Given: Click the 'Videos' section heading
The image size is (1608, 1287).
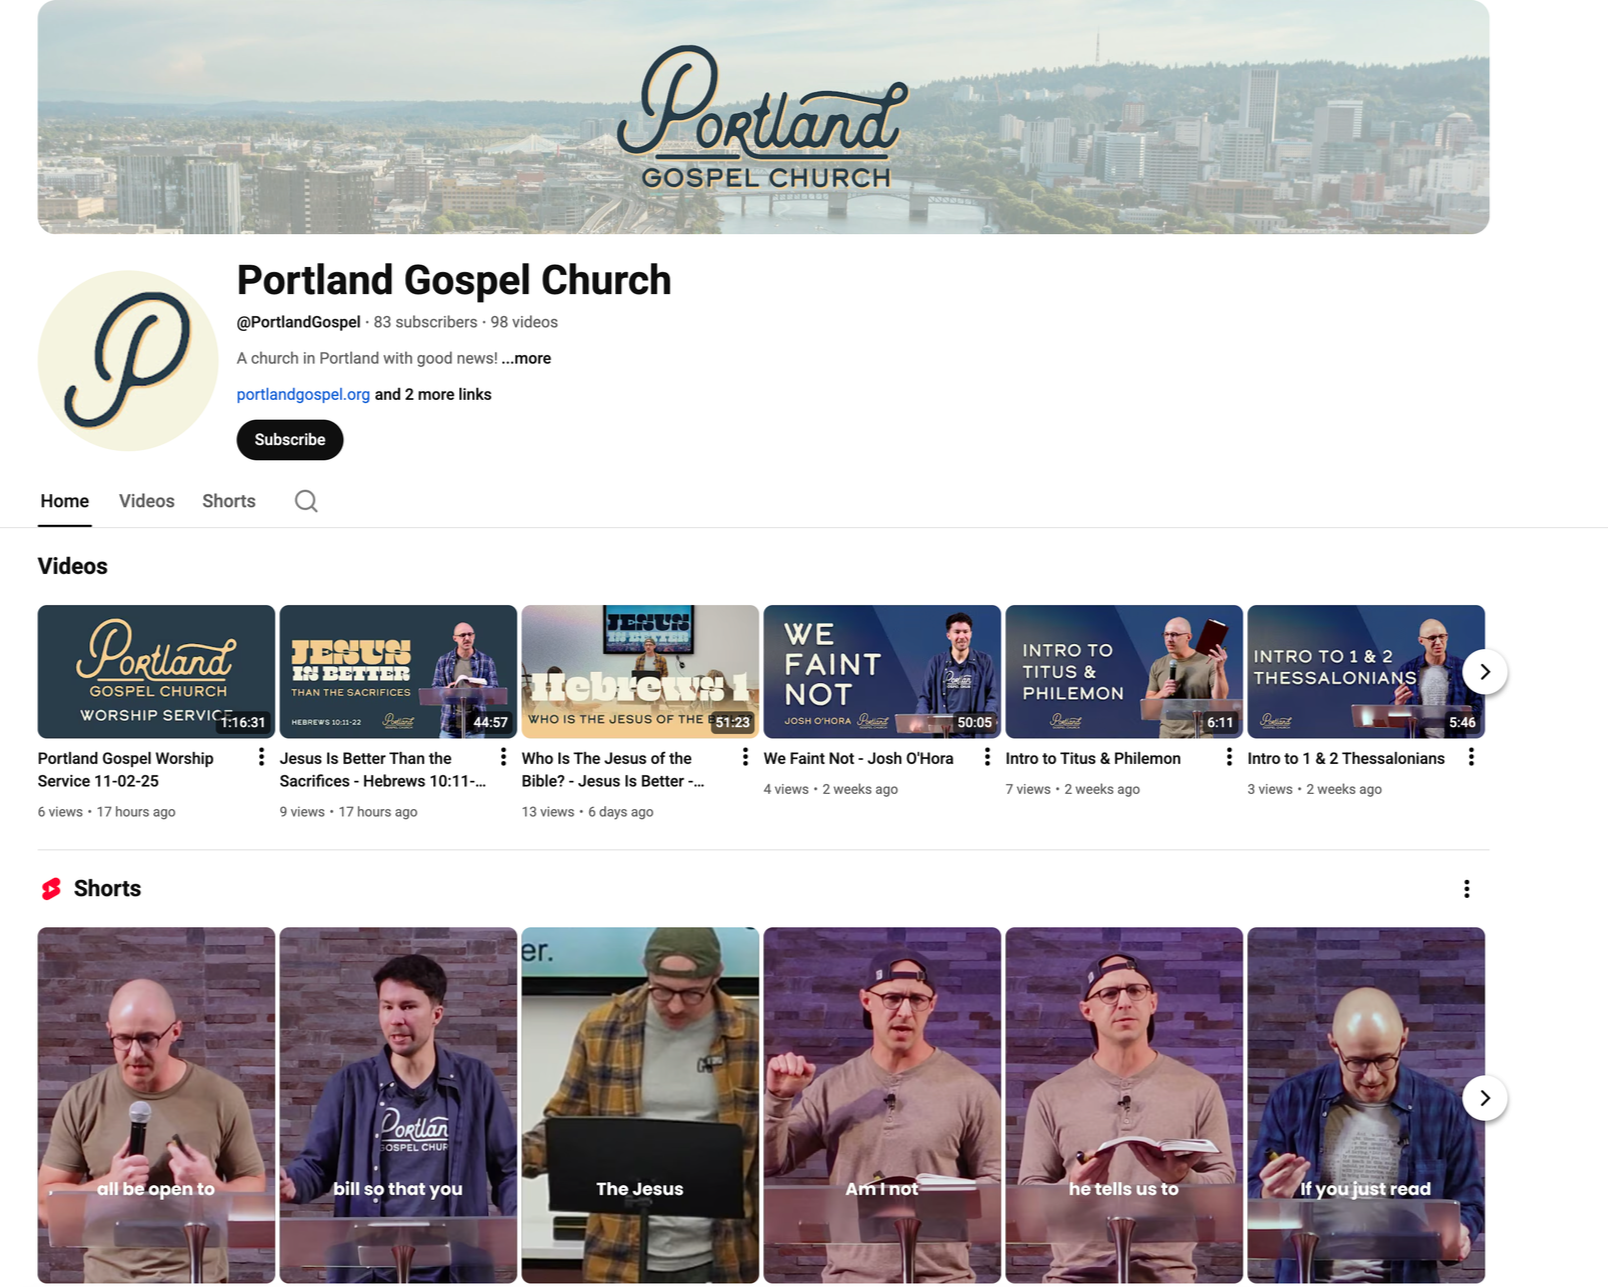Looking at the screenshot, I should tap(73, 566).
